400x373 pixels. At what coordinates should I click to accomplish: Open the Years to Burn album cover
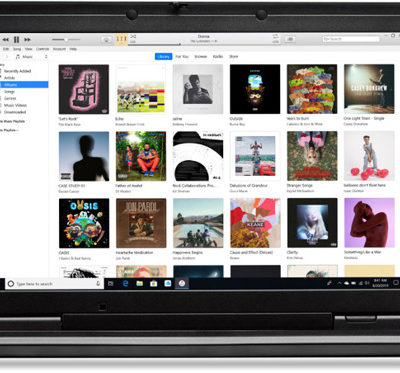click(312, 89)
